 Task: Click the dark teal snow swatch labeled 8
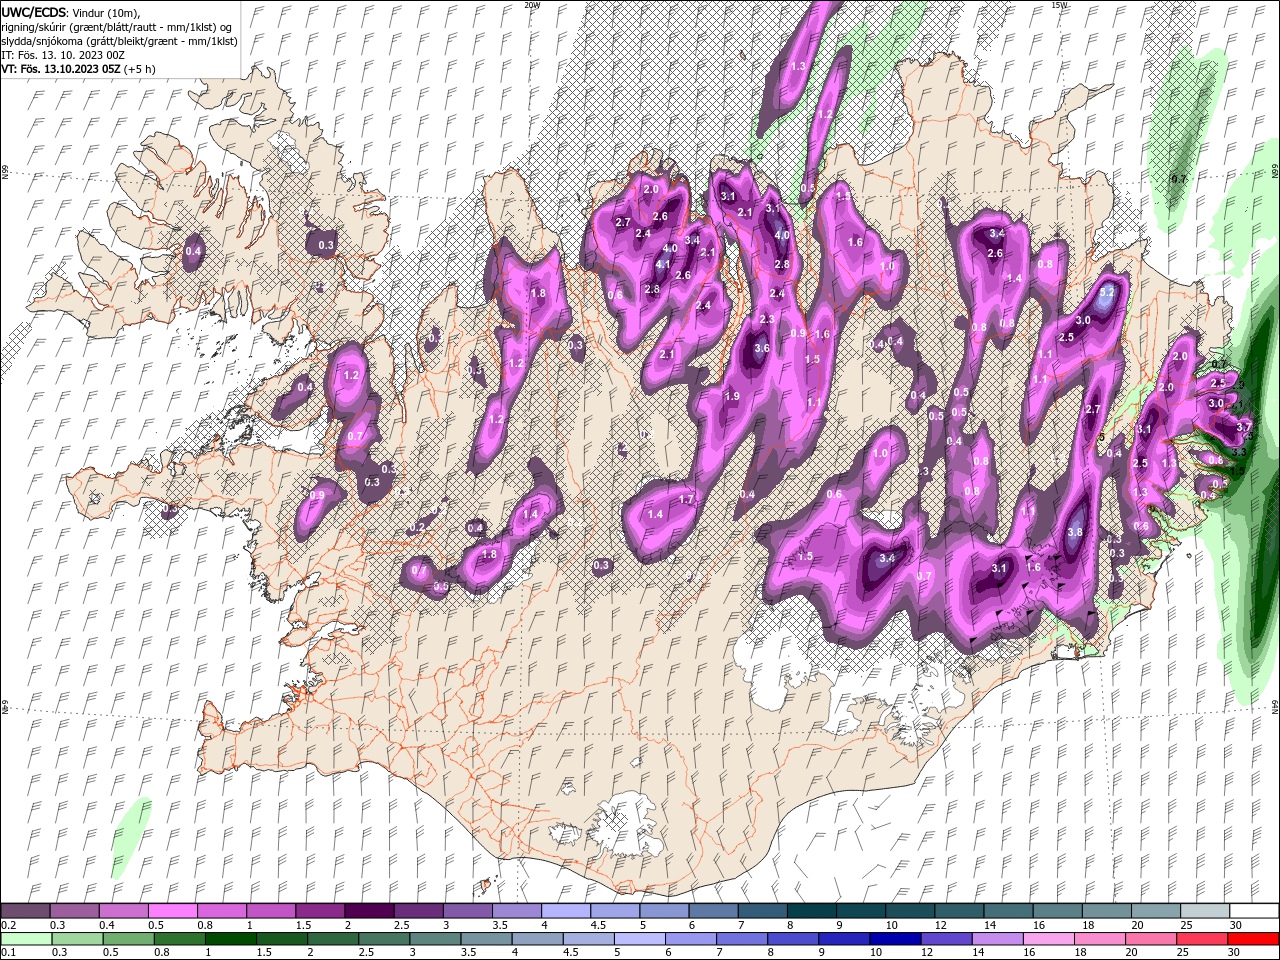click(811, 911)
